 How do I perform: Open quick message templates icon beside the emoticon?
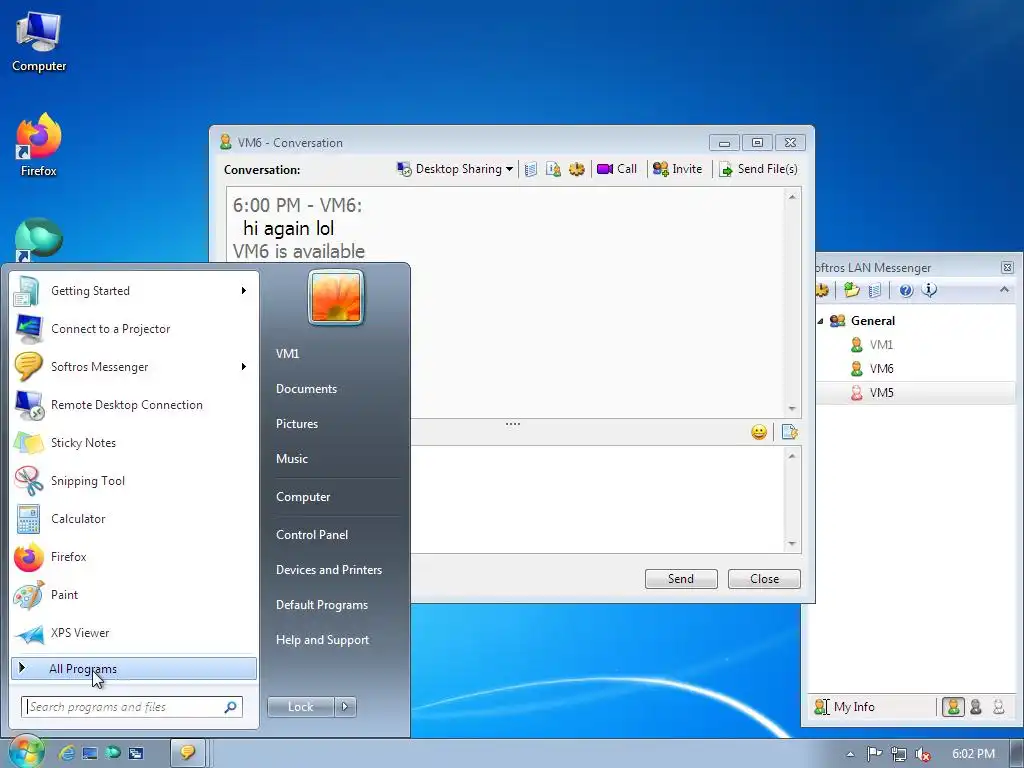[790, 432]
